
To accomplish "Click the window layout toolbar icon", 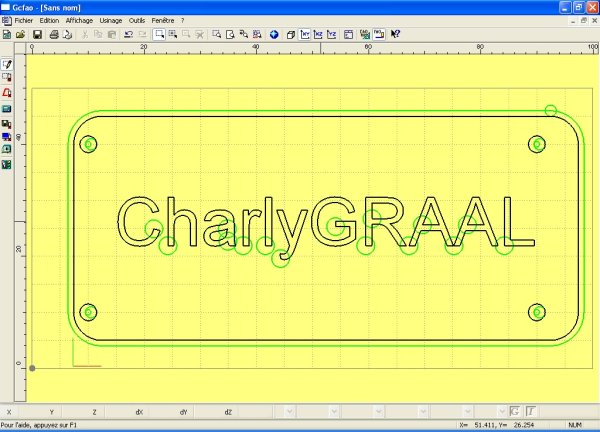I will point(348,34).
